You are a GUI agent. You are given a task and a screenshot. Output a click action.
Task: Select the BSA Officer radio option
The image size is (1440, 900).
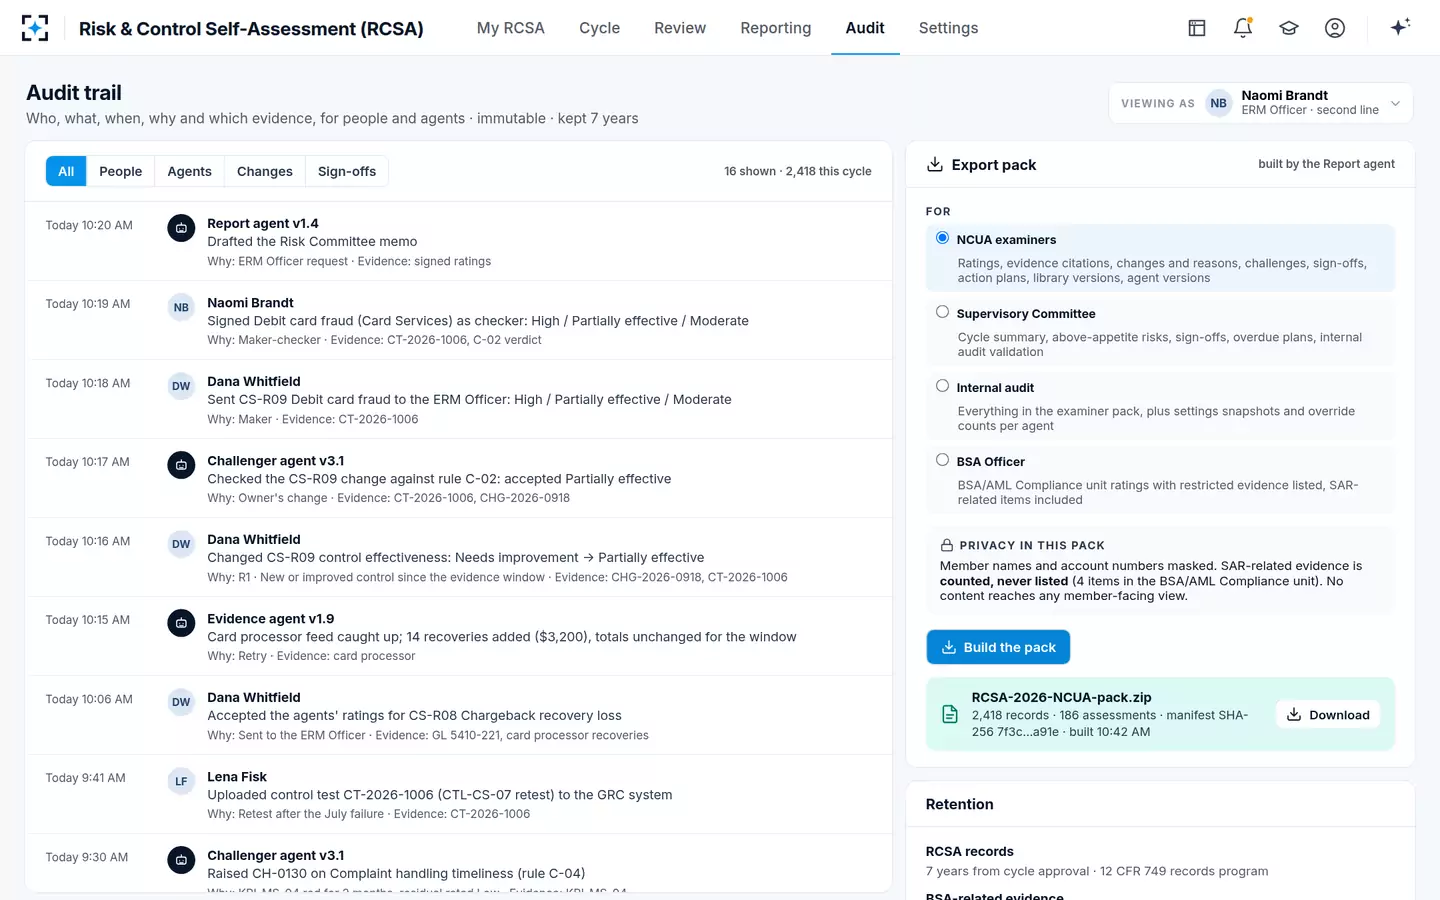[942, 460]
